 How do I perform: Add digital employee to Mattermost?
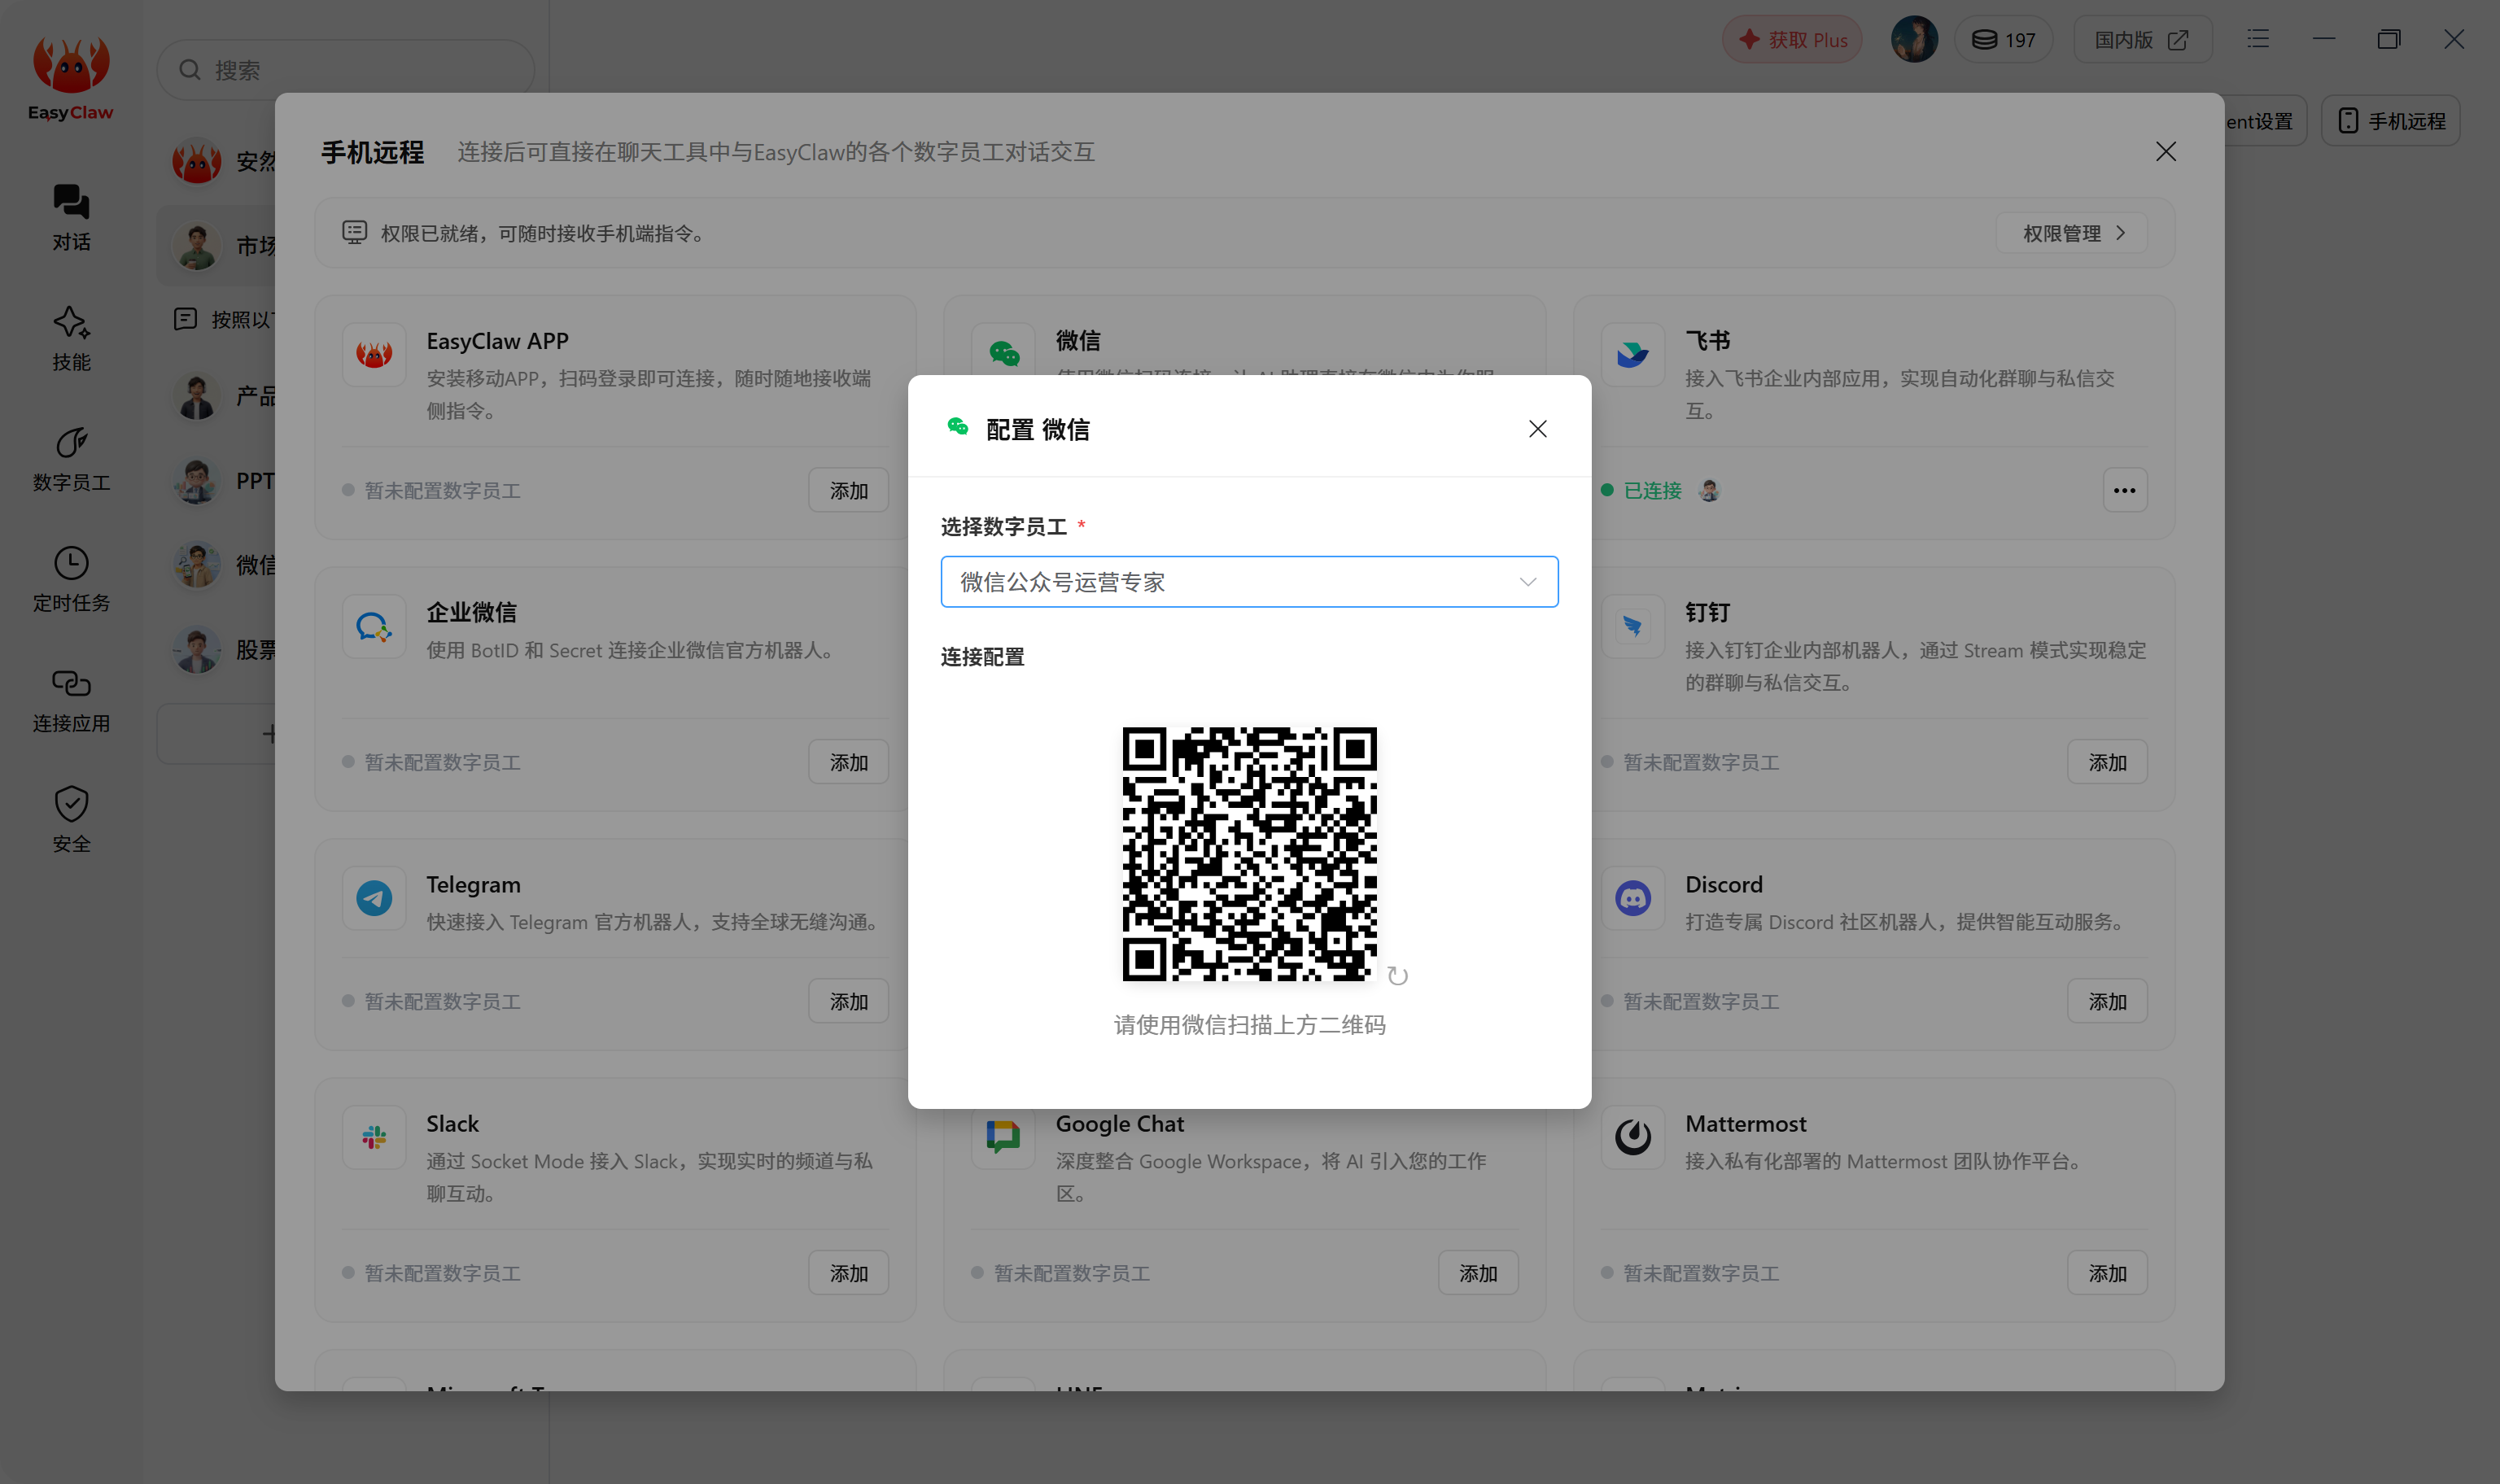click(2107, 1273)
